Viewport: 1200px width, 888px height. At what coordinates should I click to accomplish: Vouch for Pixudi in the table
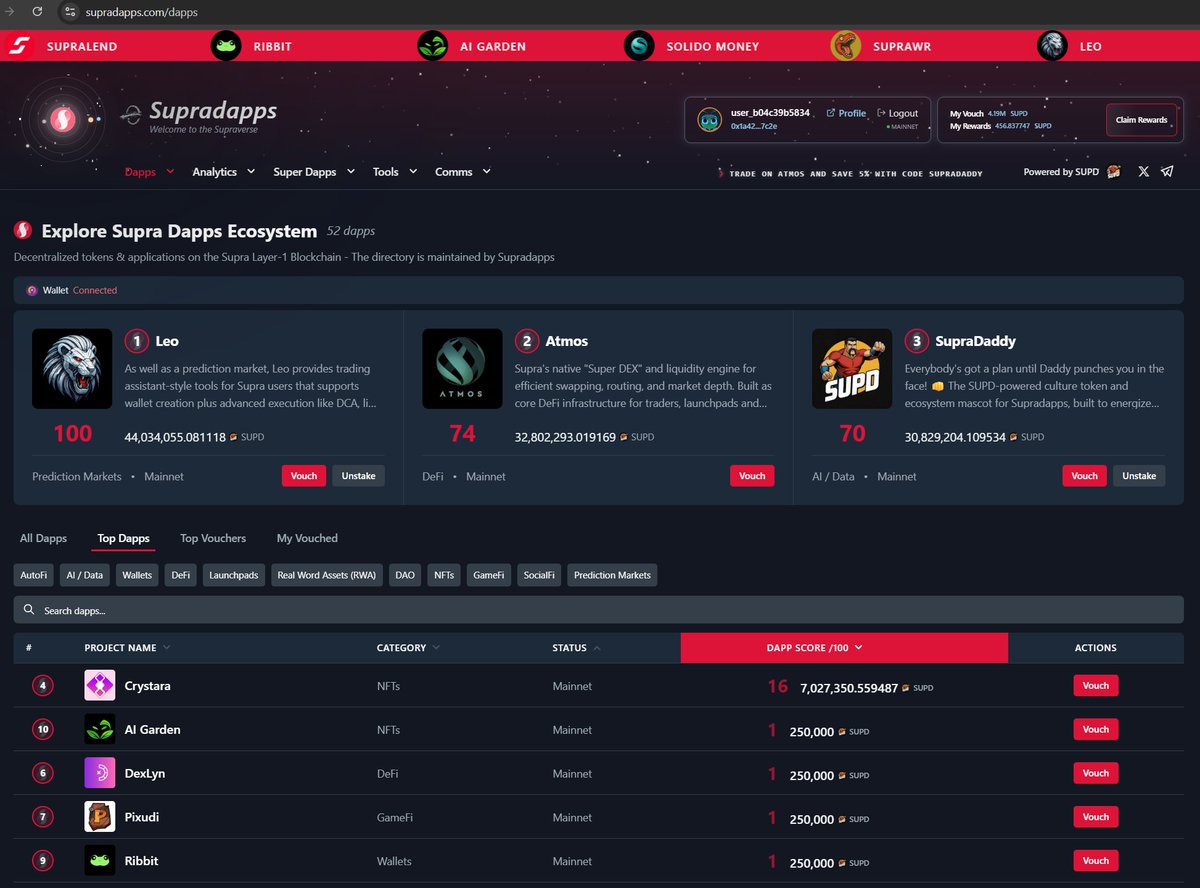1096,817
